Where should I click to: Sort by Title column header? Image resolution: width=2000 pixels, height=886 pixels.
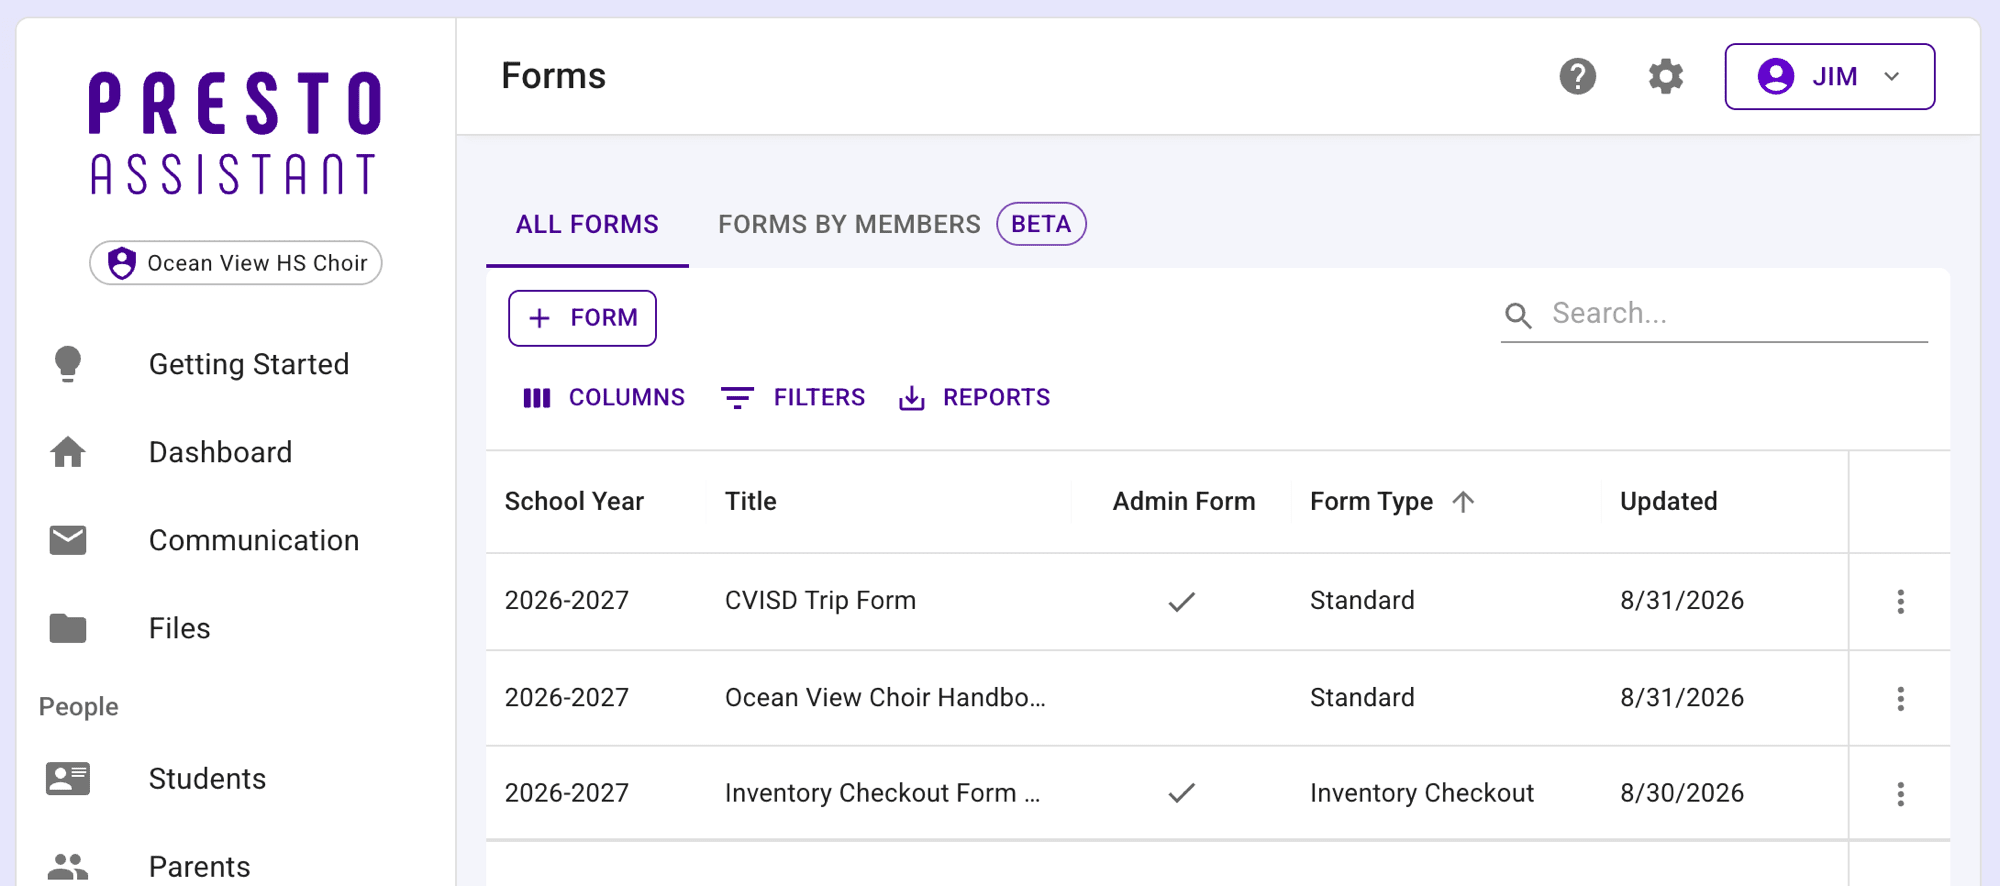coord(750,501)
